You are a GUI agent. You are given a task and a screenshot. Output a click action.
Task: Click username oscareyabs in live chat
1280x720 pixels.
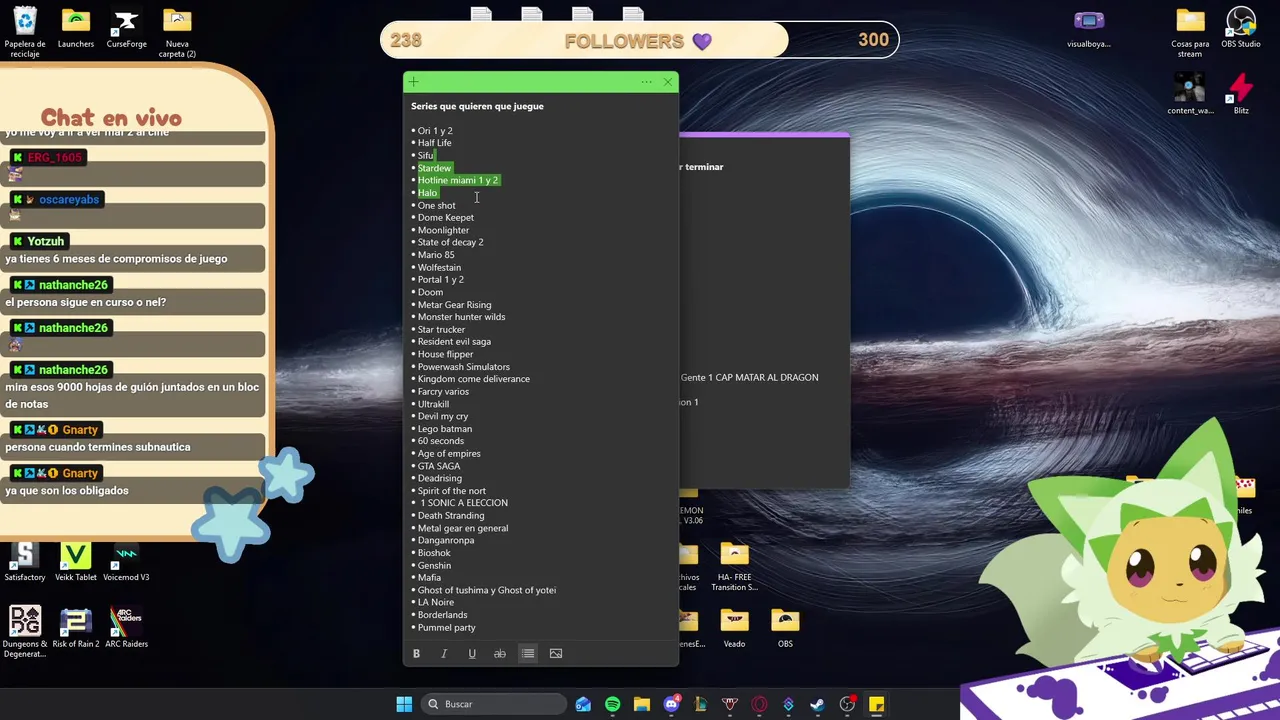pyautogui.click(x=69, y=200)
